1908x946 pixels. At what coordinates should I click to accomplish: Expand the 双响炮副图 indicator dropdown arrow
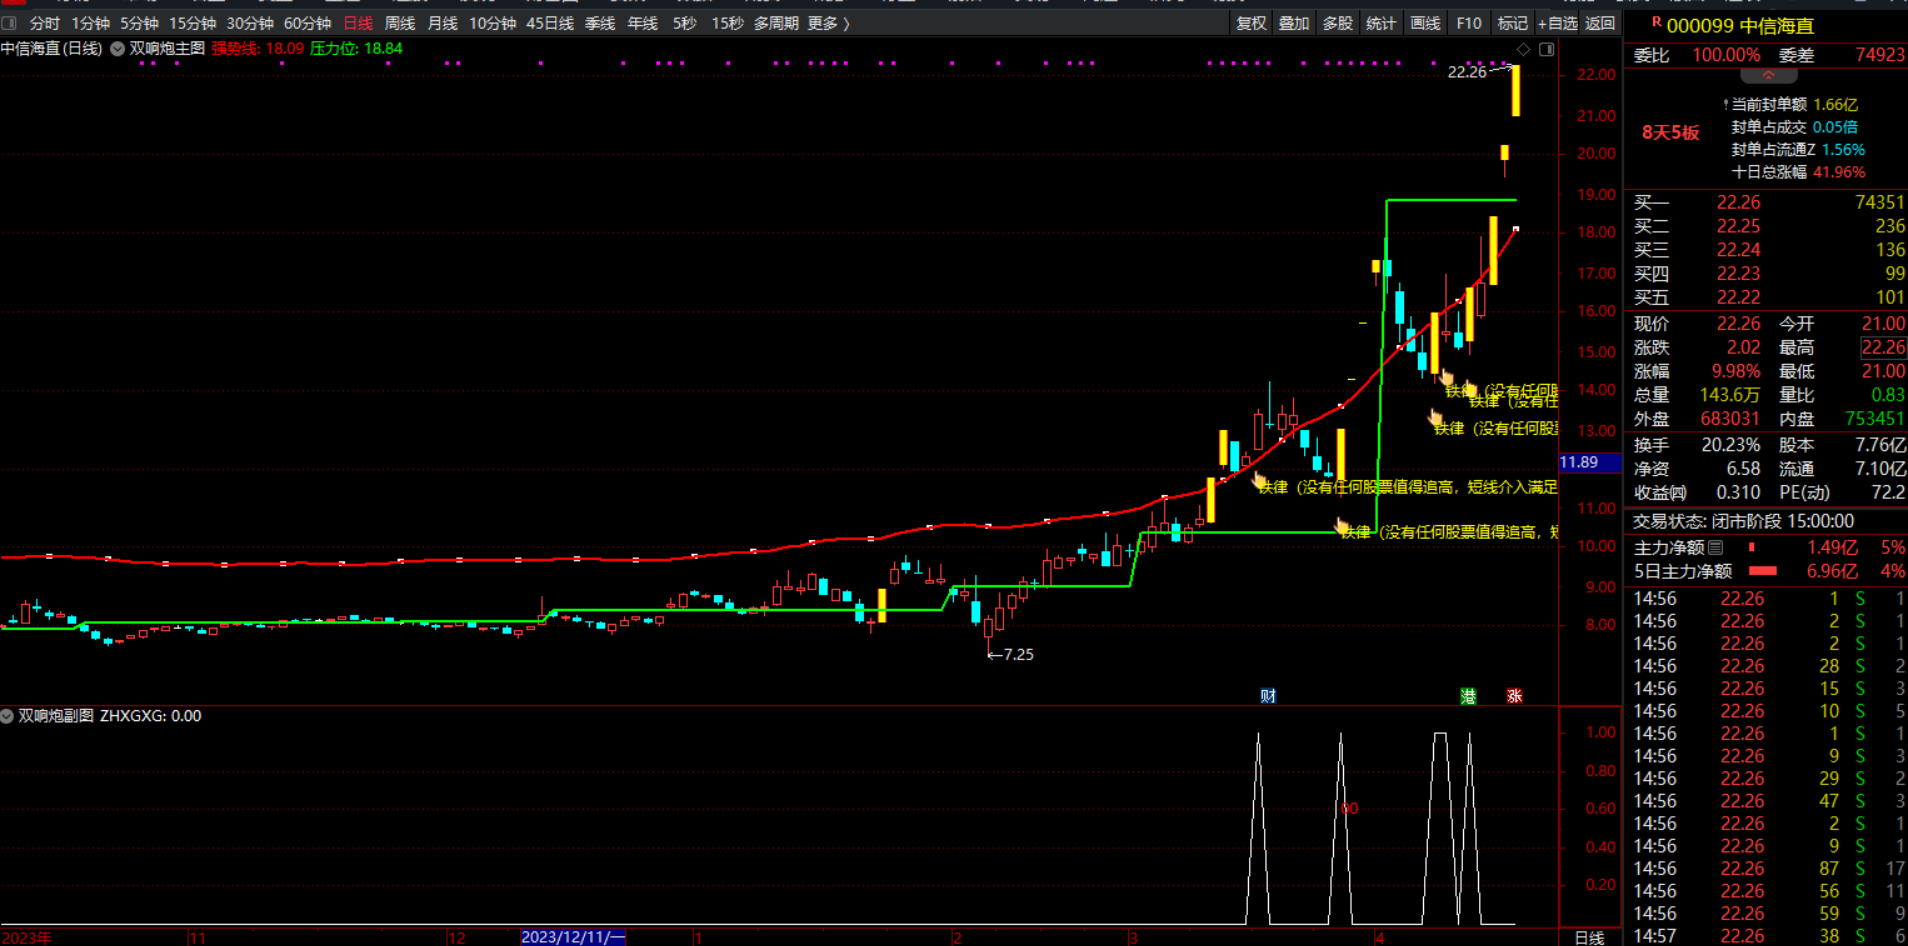7,716
